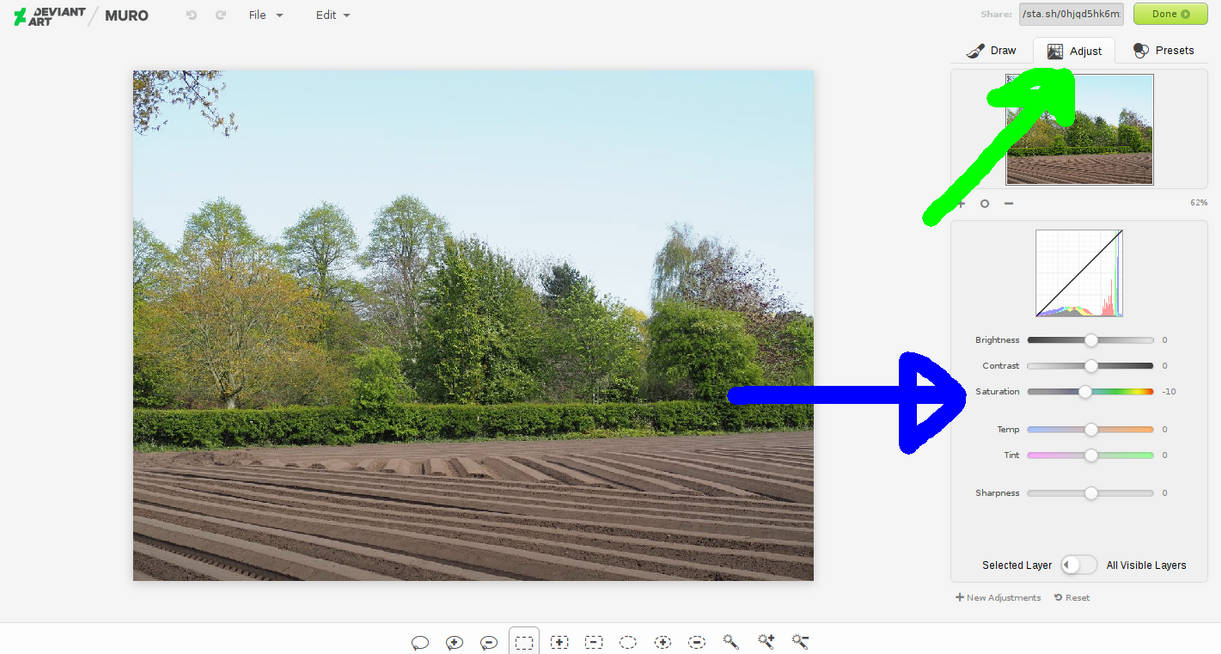Viewport: 1221px width, 654px height.
Task: Click the share URL field
Action: click(x=1072, y=14)
